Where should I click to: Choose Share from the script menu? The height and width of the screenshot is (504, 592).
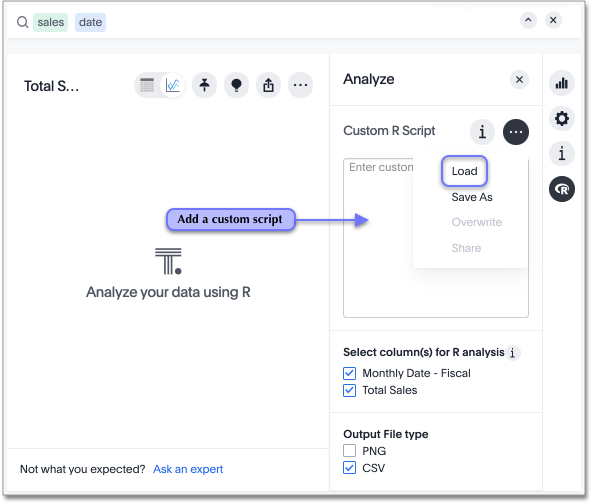point(466,248)
